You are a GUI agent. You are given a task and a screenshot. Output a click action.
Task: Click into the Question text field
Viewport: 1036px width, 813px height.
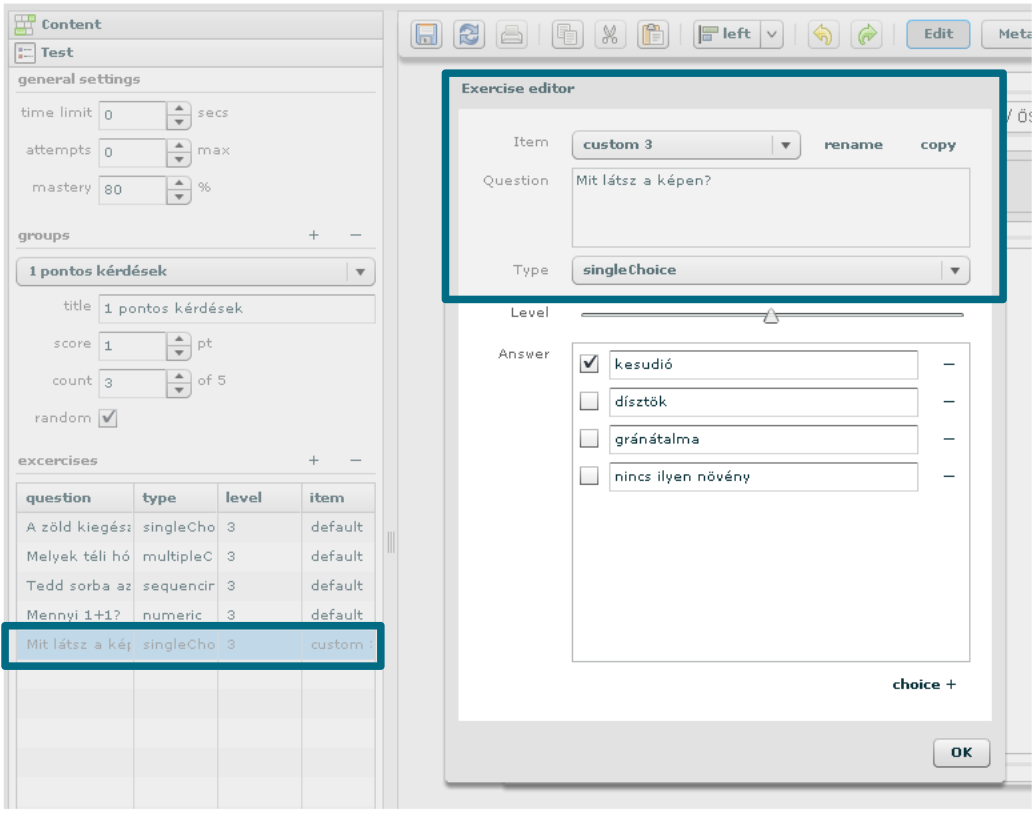tap(770, 207)
